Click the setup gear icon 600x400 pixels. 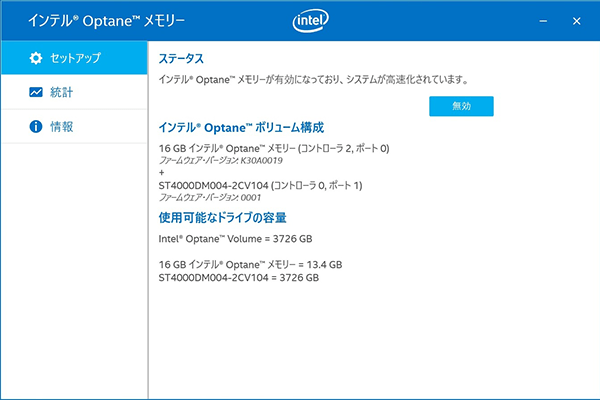[x=36, y=58]
